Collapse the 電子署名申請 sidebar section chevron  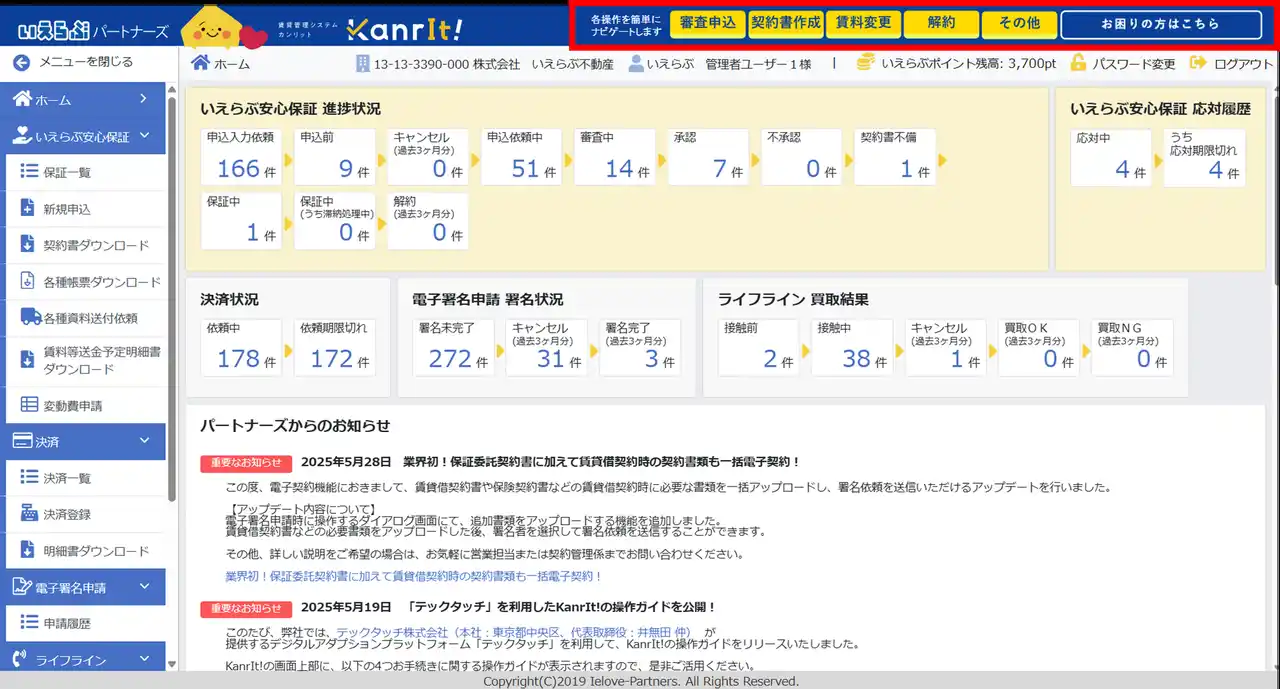[x=144, y=587]
